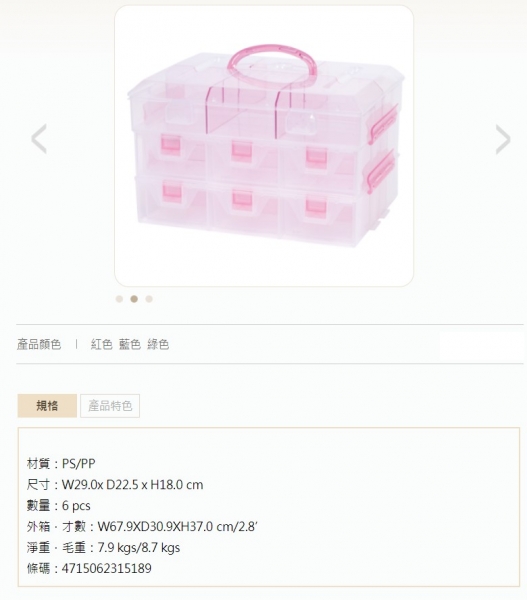527x600 pixels.
Task: Choose the 藍色 color option
Action: [x=130, y=344]
